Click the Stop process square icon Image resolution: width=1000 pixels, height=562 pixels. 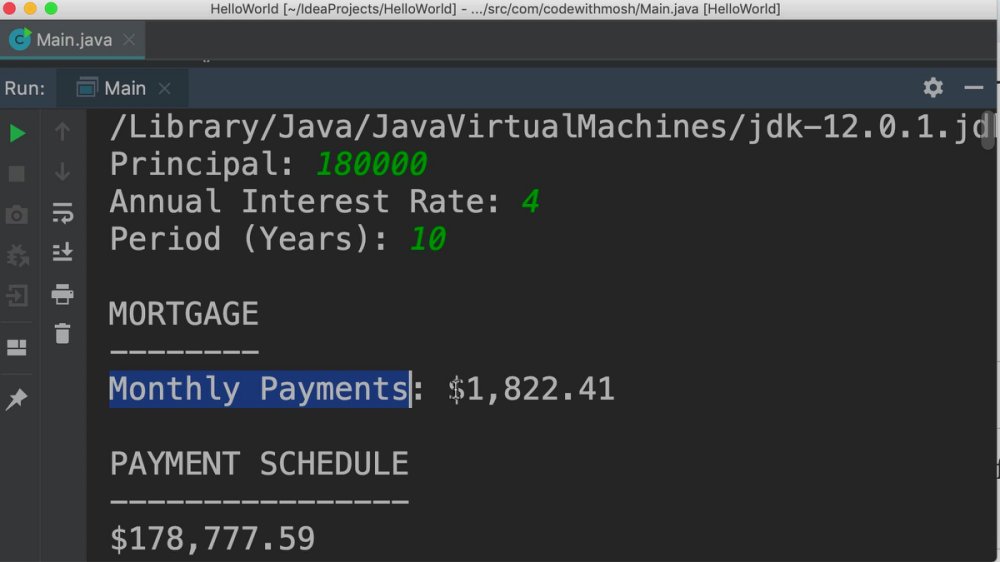[17, 174]
